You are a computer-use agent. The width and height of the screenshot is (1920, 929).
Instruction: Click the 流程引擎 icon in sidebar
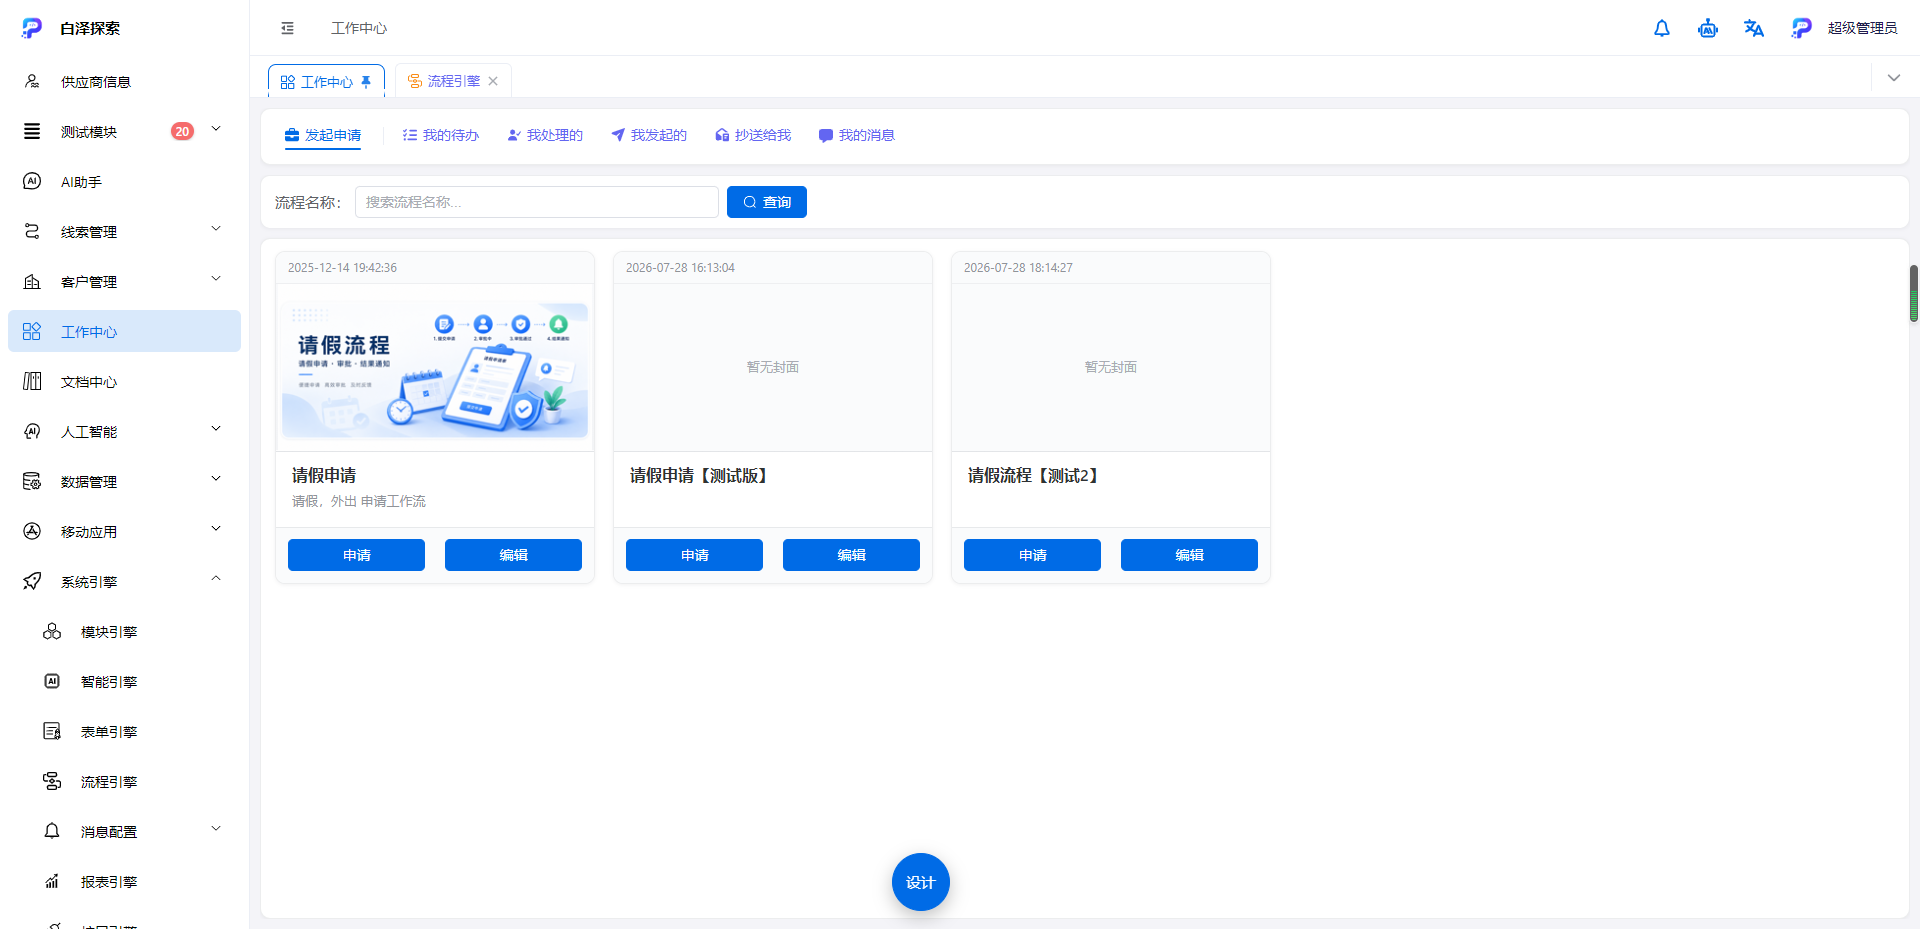(x=52, y=781)
